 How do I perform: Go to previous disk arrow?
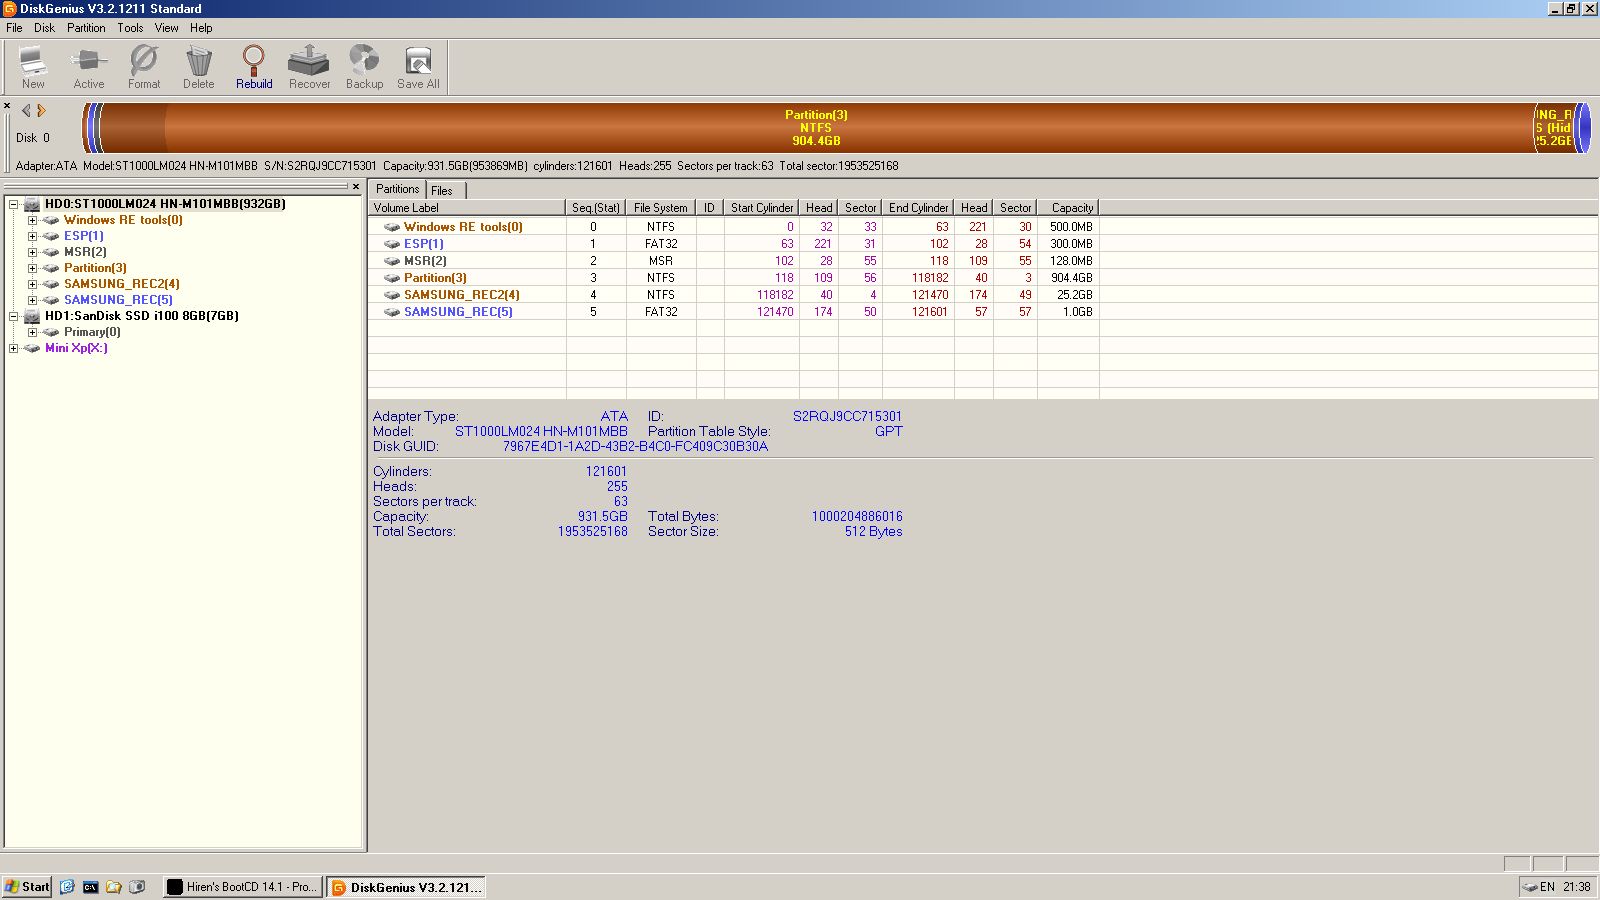click(26, 111)
